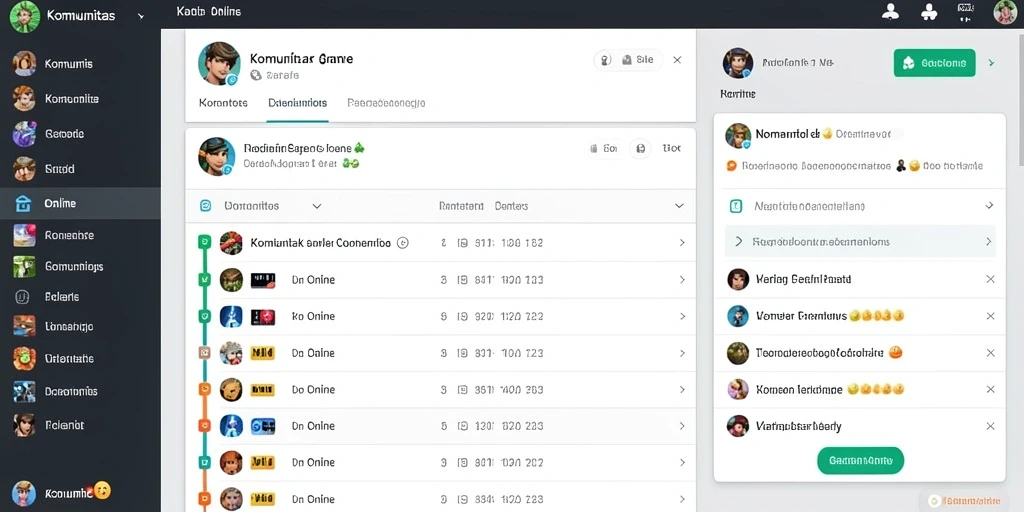Viewport: 1024px width, 512px height.
Task: Click the round icon button beside Ilot
Action: pyautogui.click(x=640, y=149)
